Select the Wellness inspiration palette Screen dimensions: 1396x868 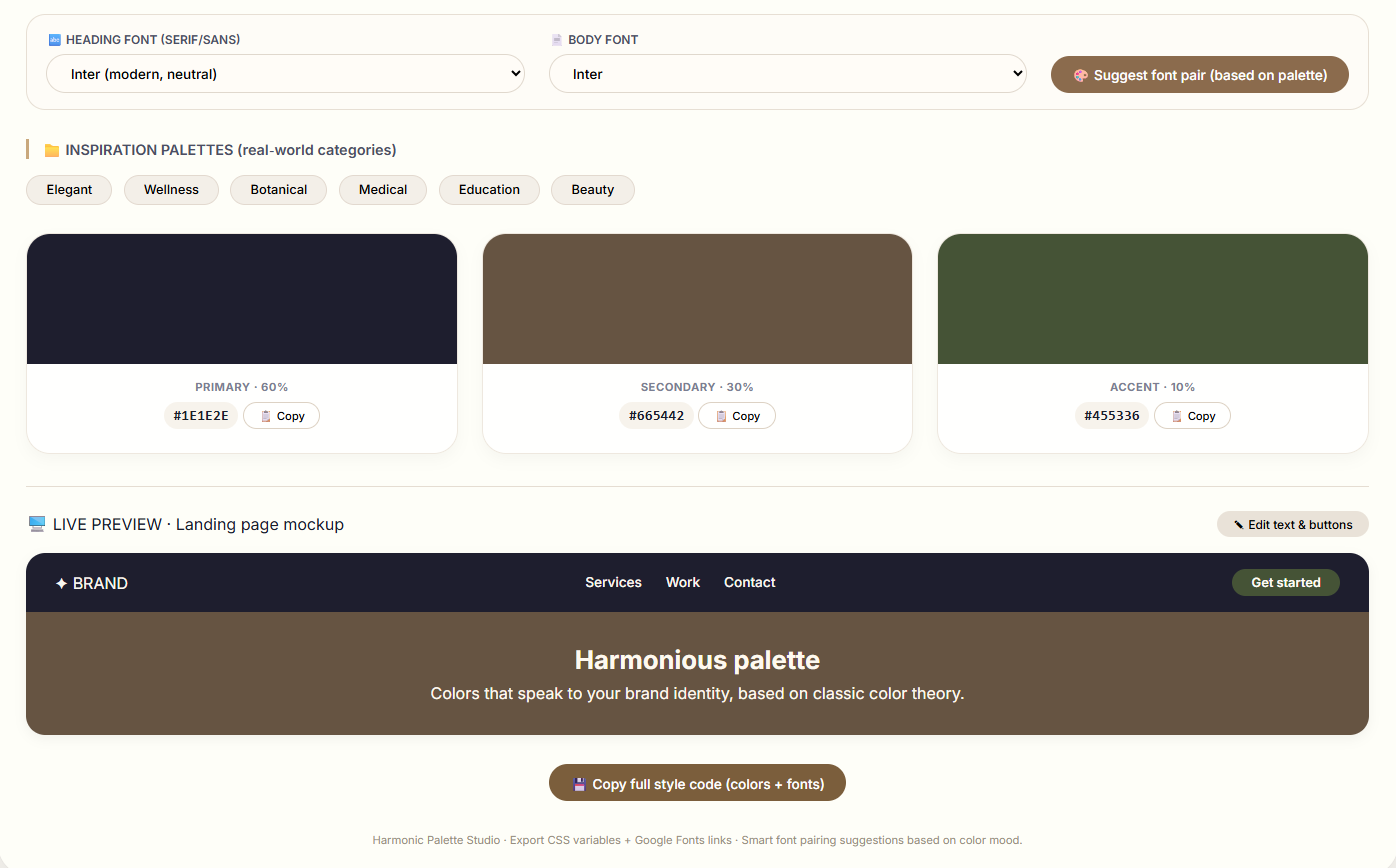(x=171, y=190)
